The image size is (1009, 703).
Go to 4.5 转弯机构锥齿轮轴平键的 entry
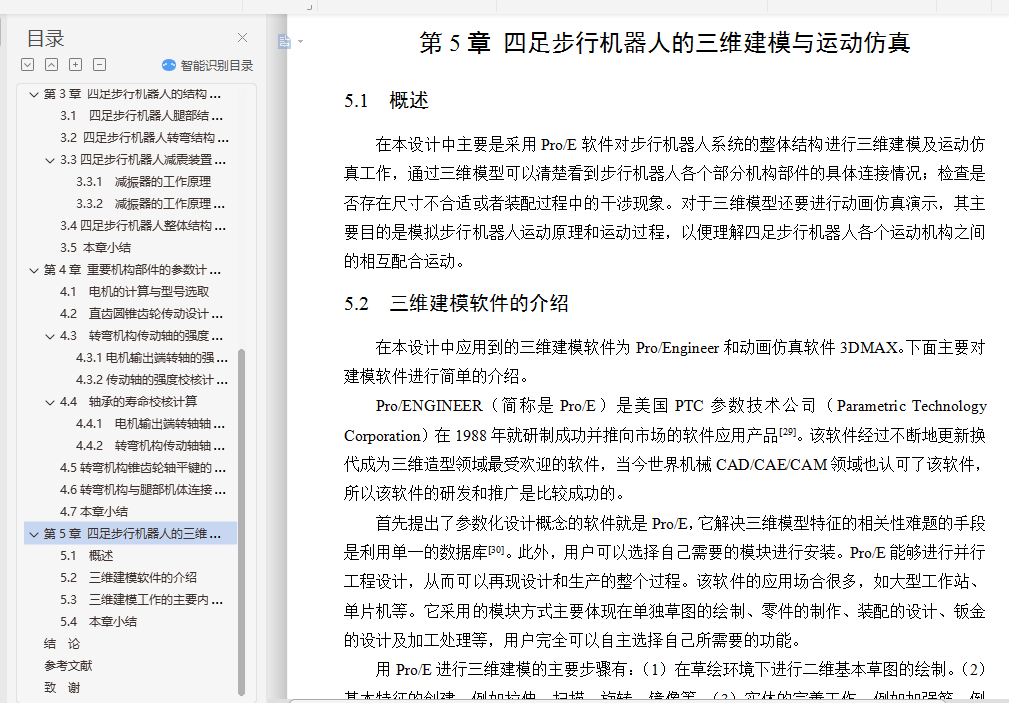[x=143, y=467]
